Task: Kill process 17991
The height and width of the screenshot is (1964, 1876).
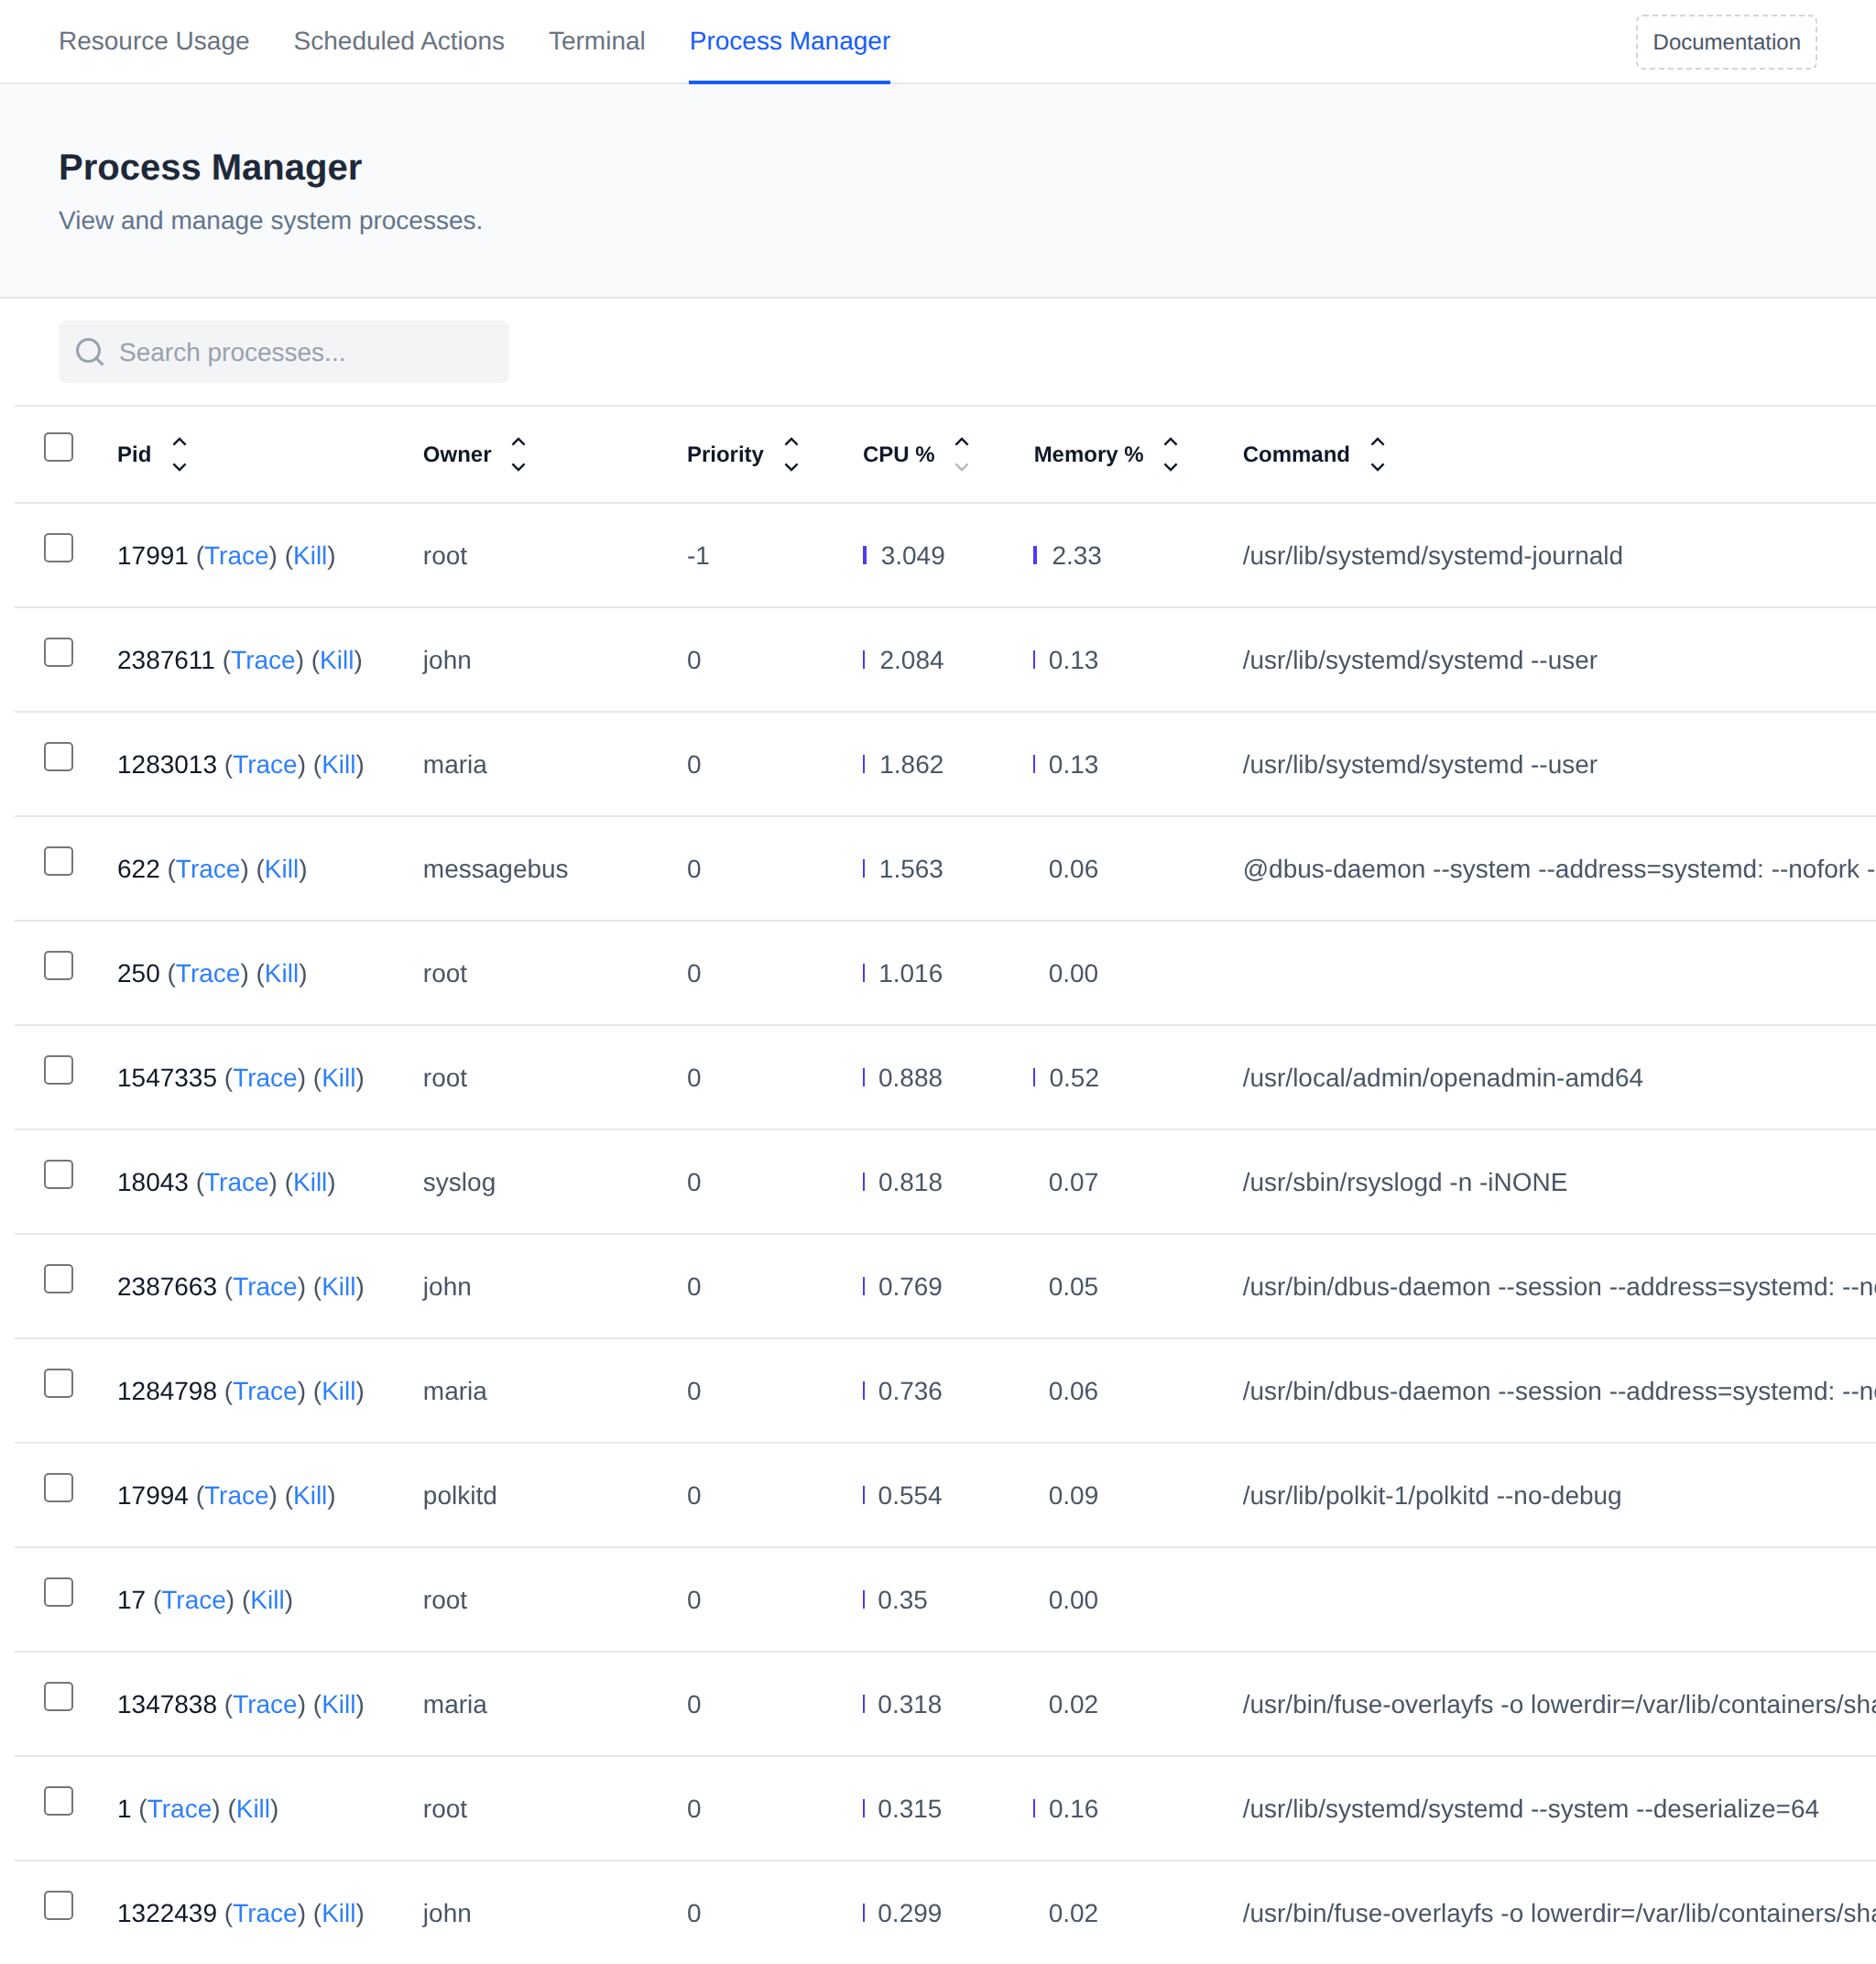Action: 310,556
